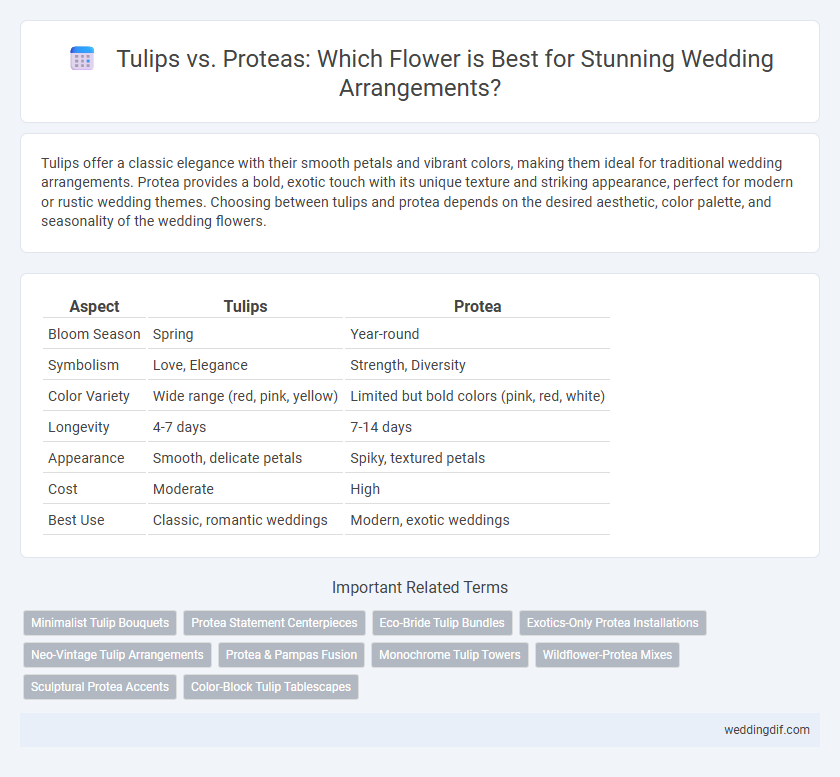Click the Color-Block Tulip Tablescapes tag
The image size is (840, 777).
(x=271, y=687)
